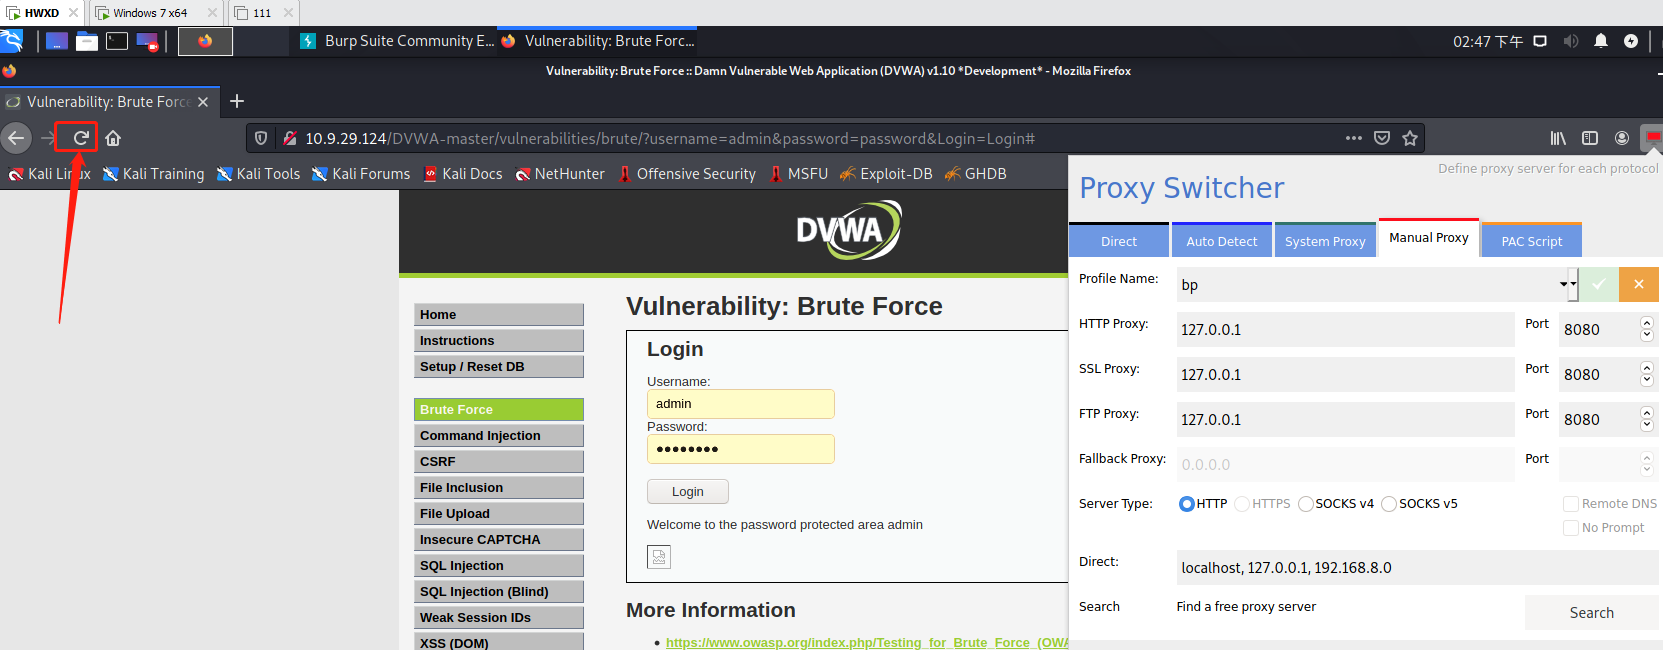Adjust the Fallback Proxy port stepper
This screenshot has width=1663, height=650.
coord(1647,464)
